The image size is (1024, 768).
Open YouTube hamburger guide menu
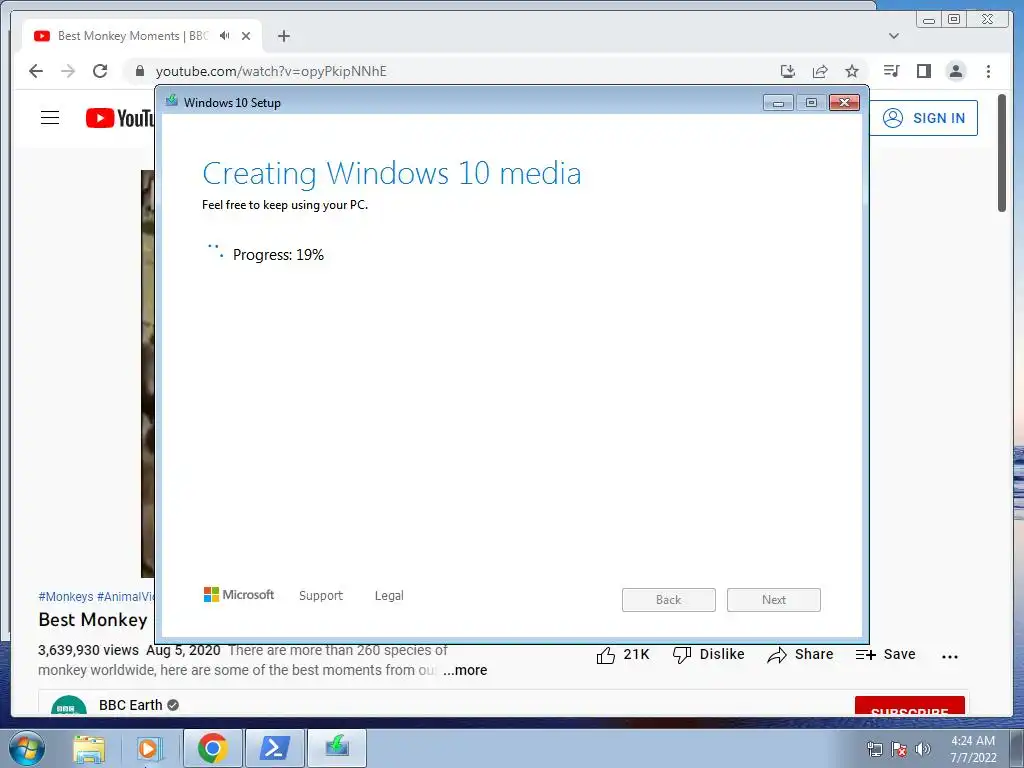(x=50, y=118)
